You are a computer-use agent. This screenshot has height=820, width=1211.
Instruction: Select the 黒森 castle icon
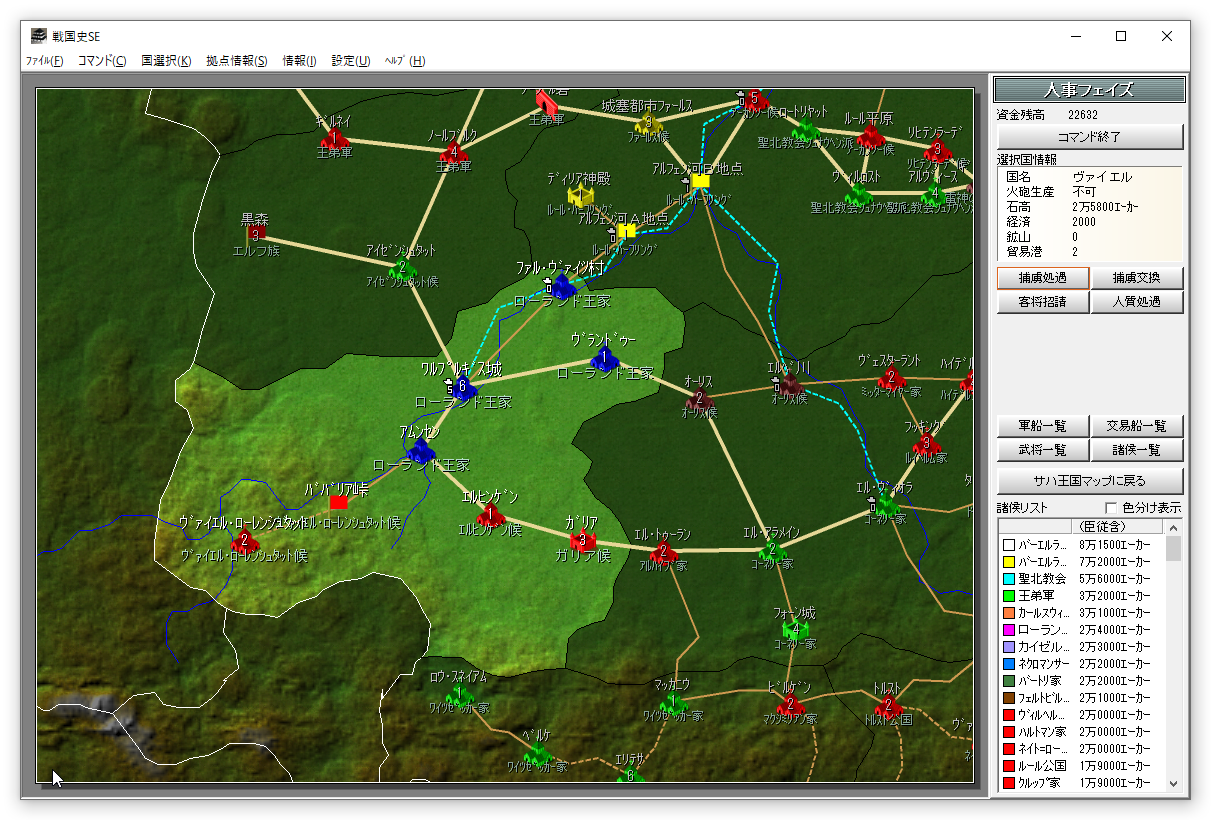pos(255,235)
